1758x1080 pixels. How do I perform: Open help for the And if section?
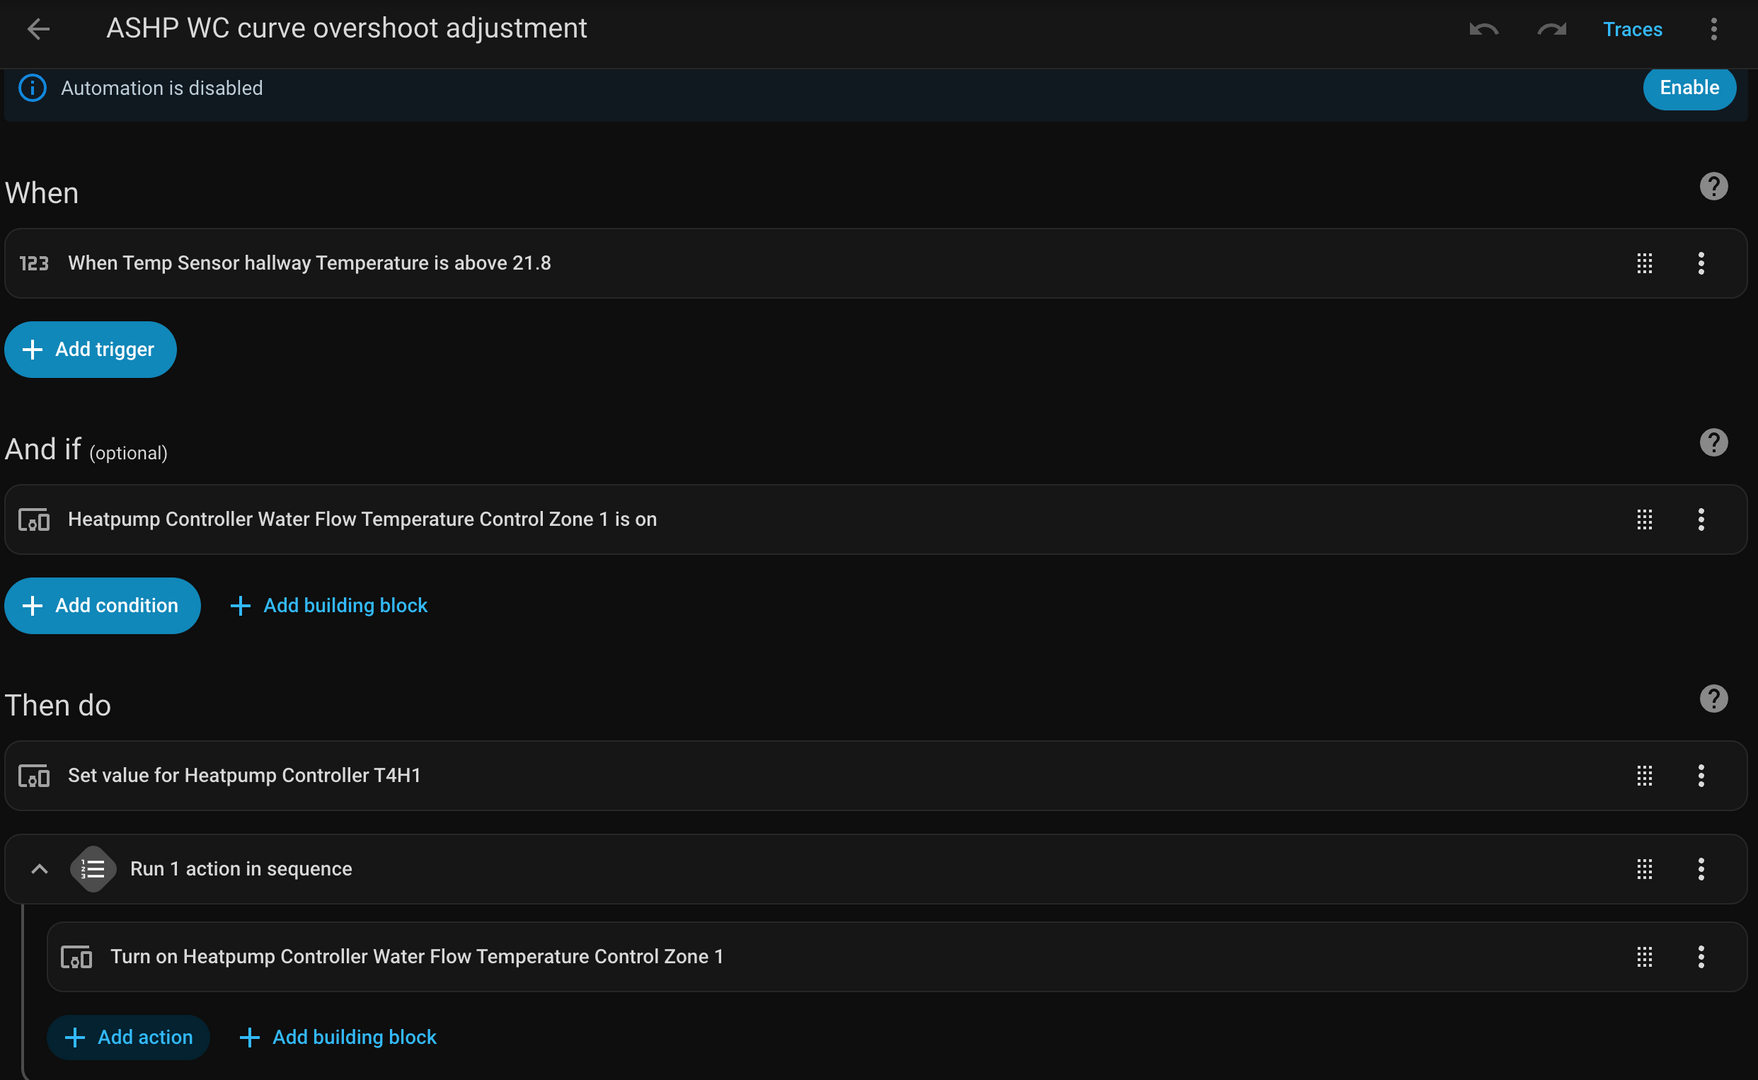point(1713,442)
